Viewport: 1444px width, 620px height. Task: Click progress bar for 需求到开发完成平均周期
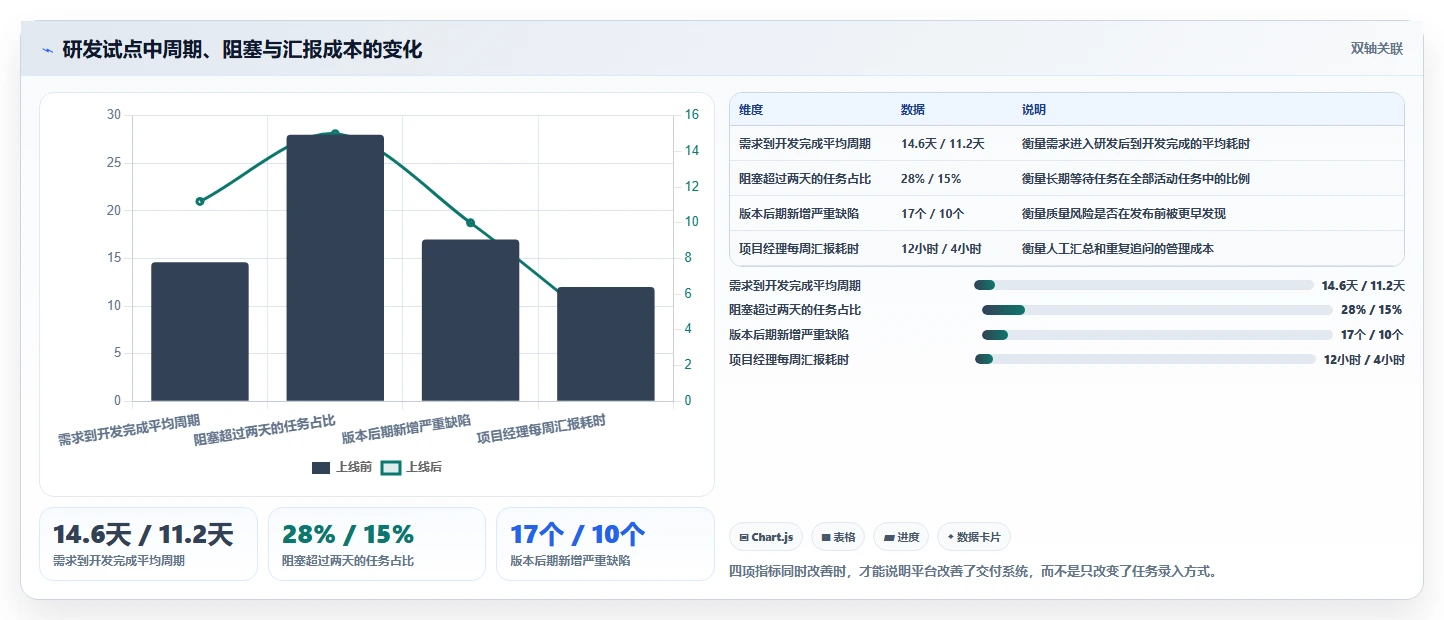[1143, 285]
